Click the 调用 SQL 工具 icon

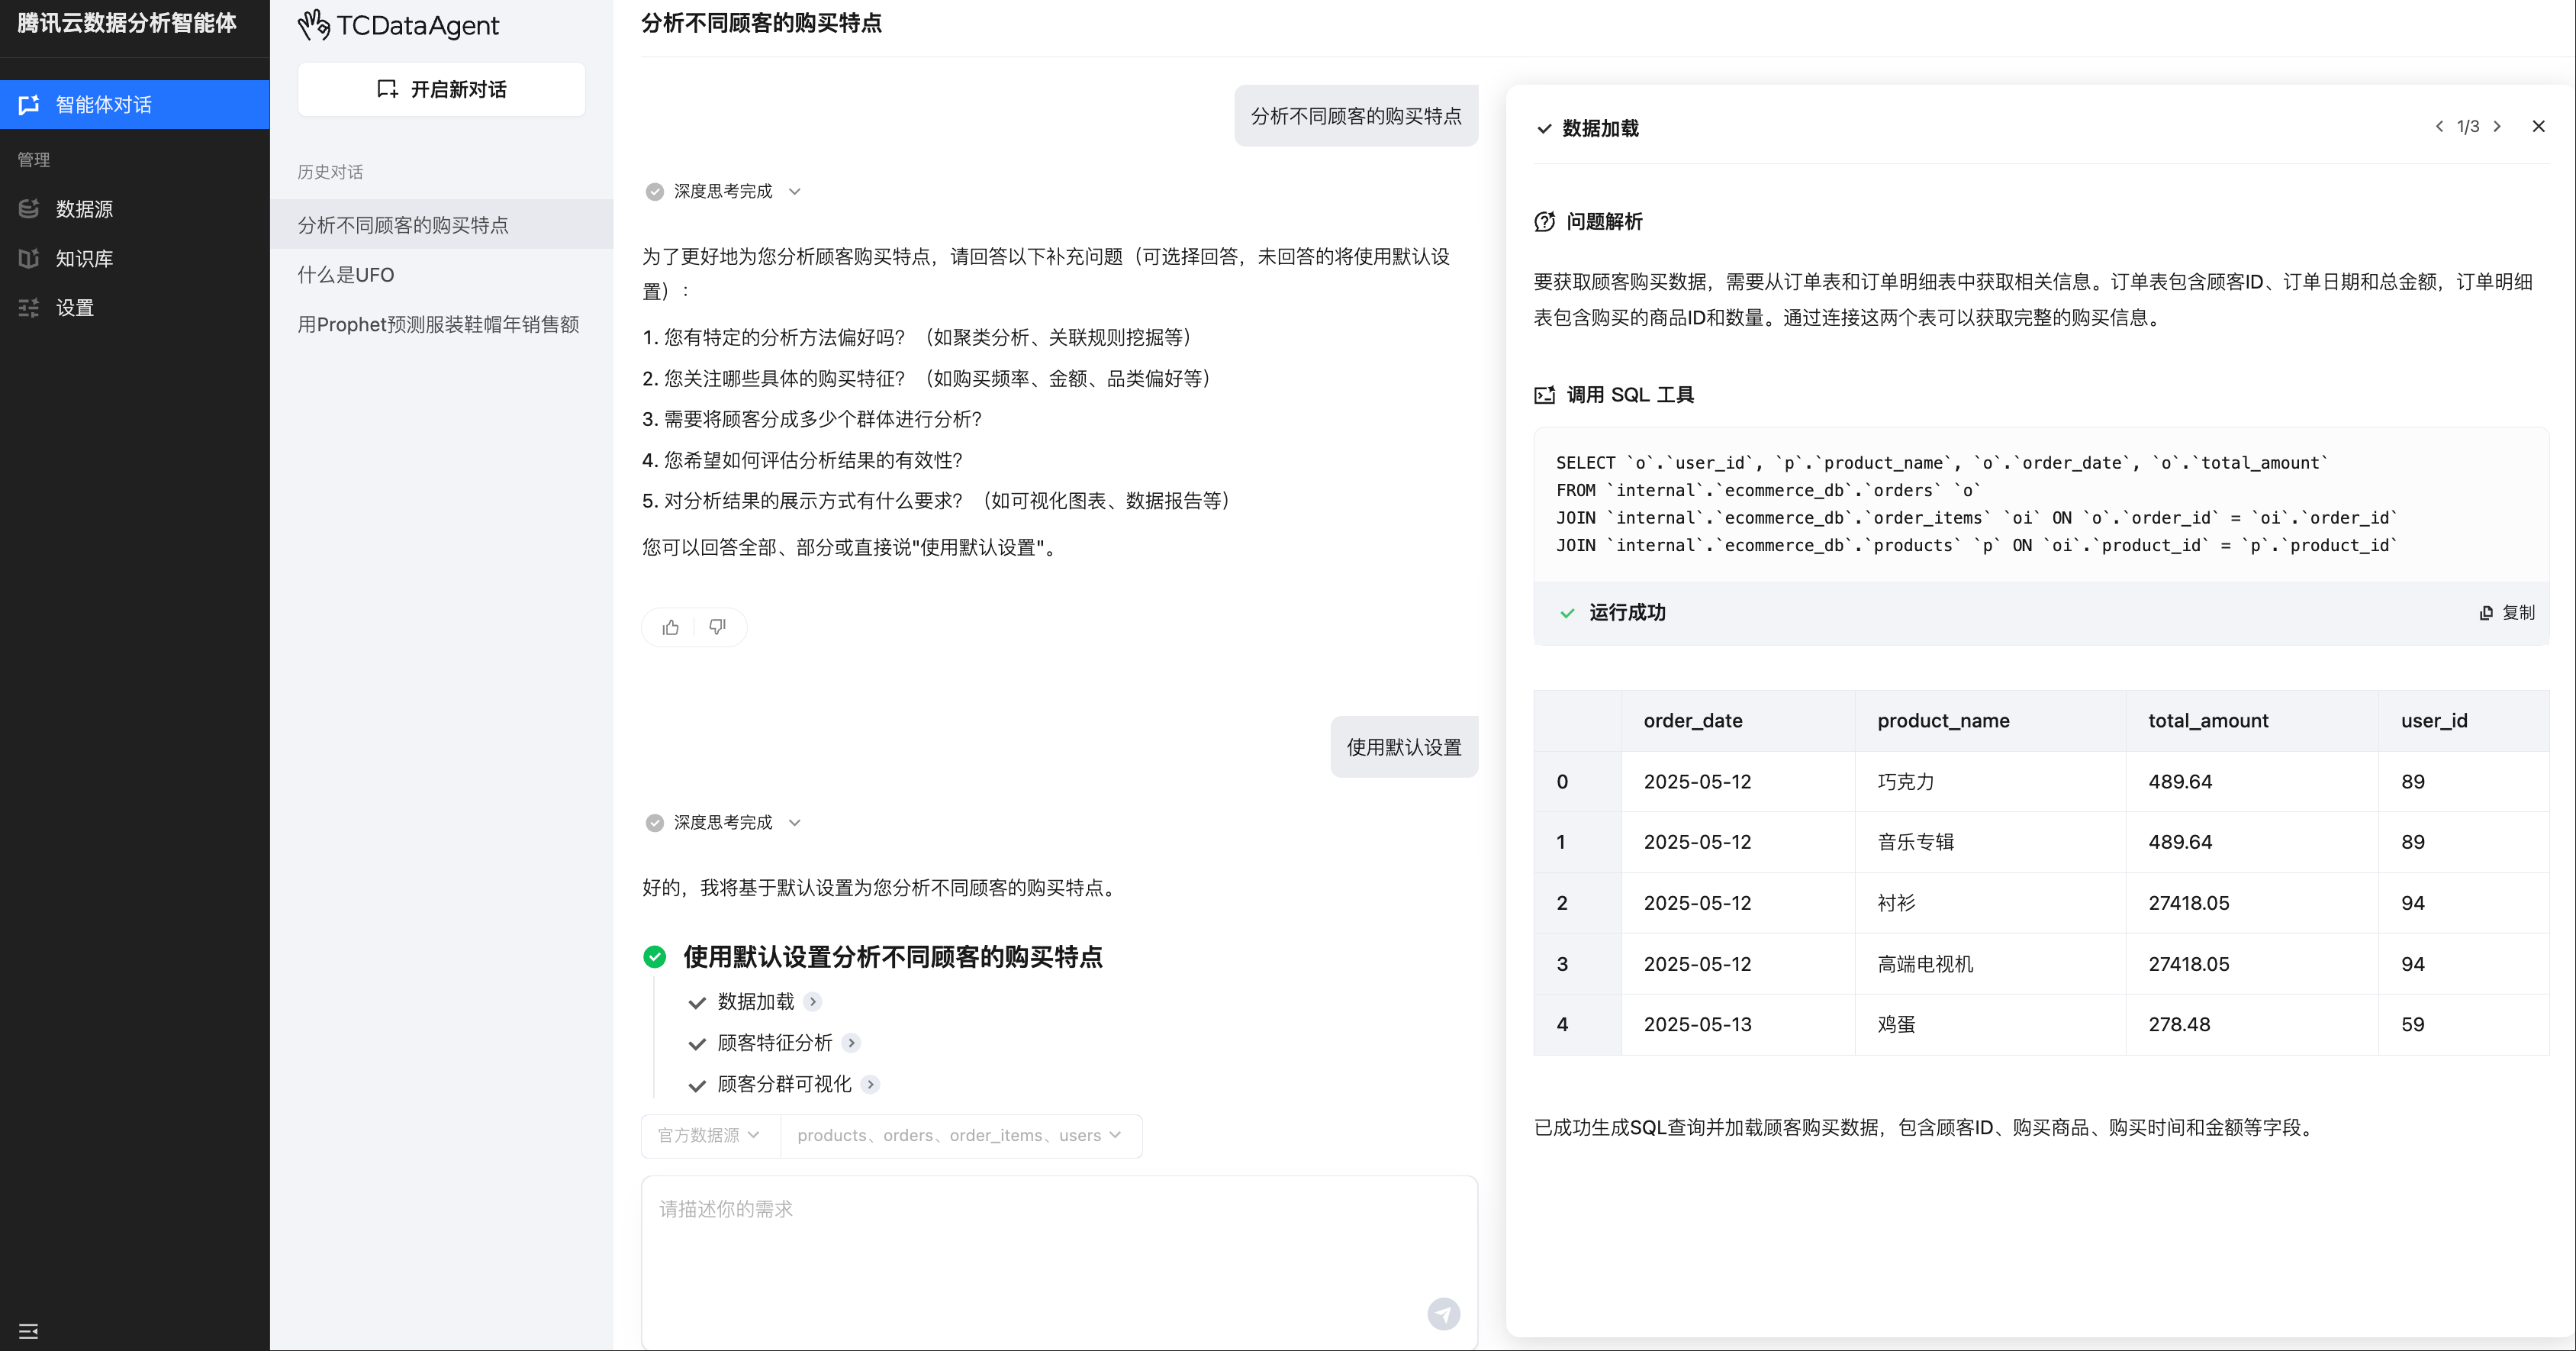[x=1545, y=395]
